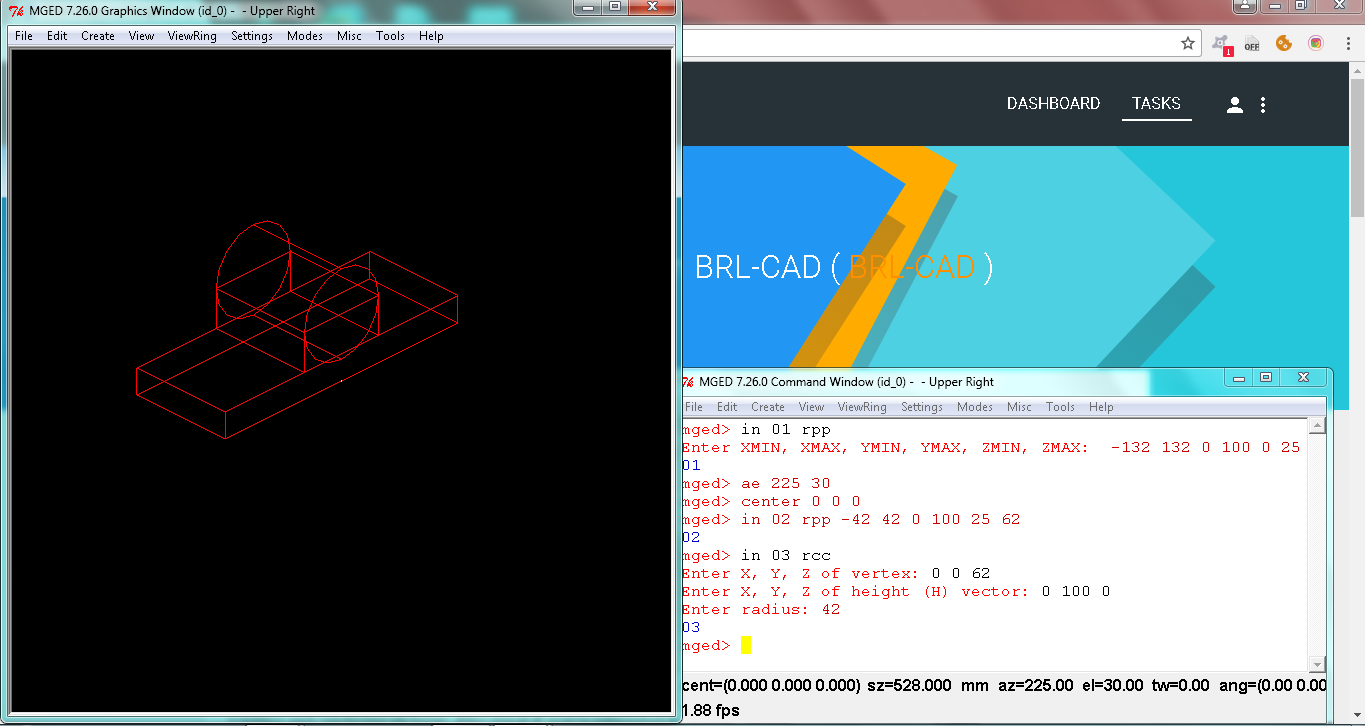
Task: Open the Avast extension with red badge
Action: tap(1222, 44)
